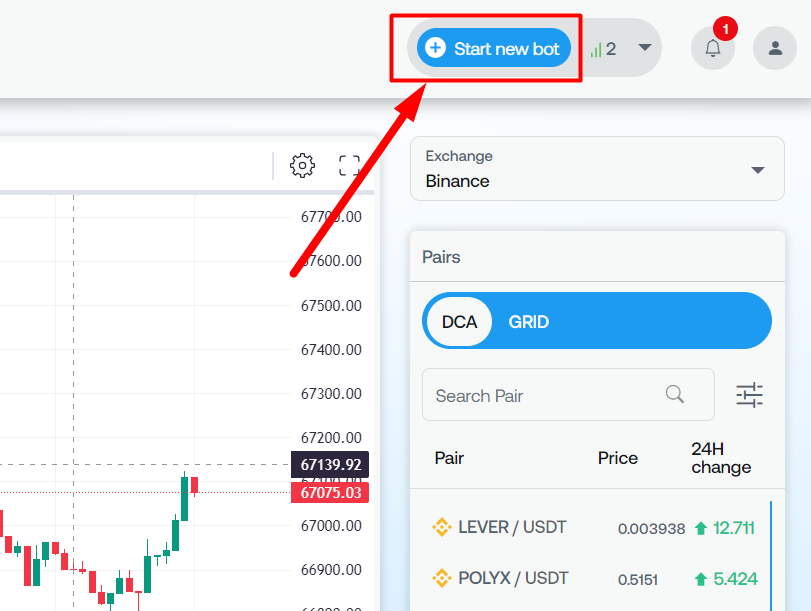Image resolution: width=811 pixels, height=611 pixels.
Task: Expand the dropdown arrow beside bot count
Action: point(645,47)
